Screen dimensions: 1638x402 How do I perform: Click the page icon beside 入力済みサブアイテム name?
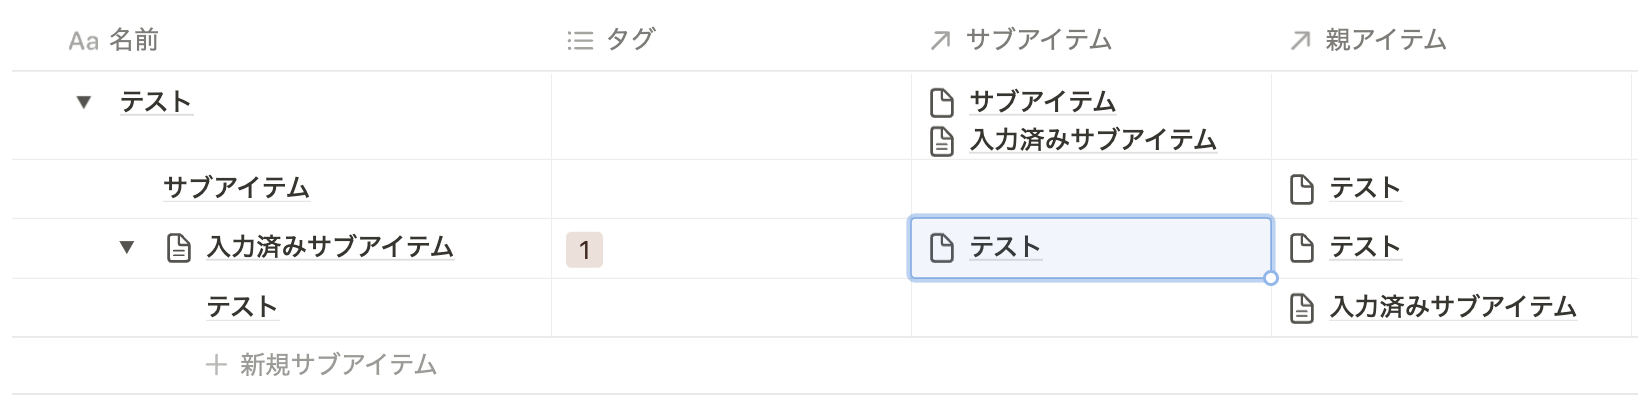click(178, 247)
